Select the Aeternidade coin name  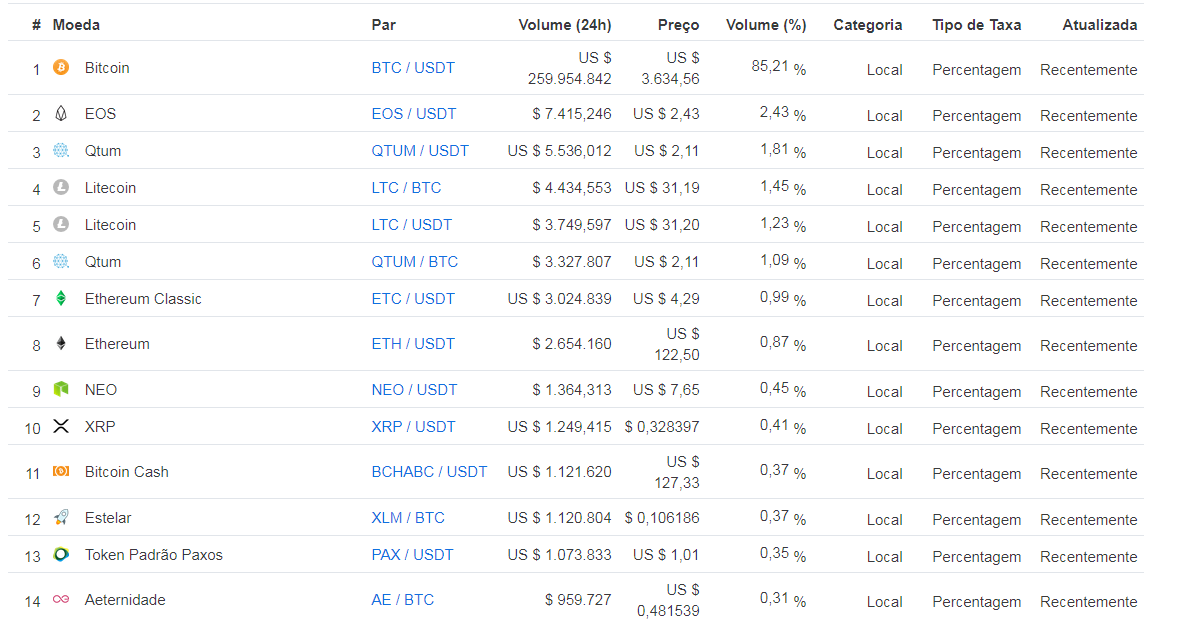(x=125, y=600)
